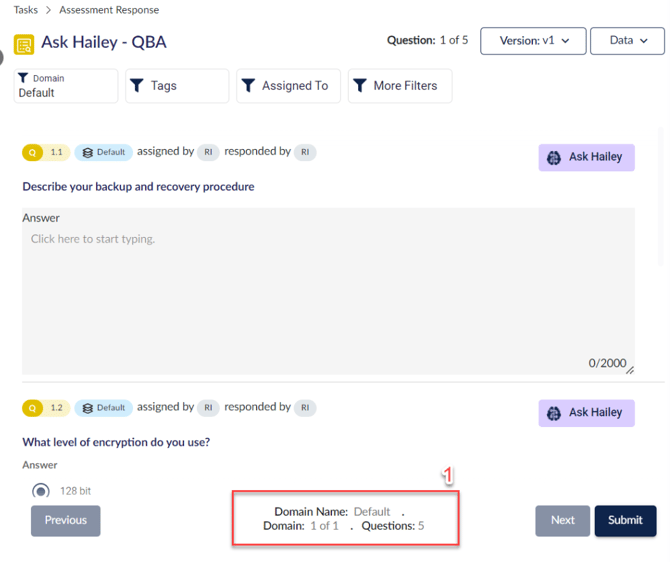Click the Next button
Screen dimensions: 670x562
coord(562,520)
